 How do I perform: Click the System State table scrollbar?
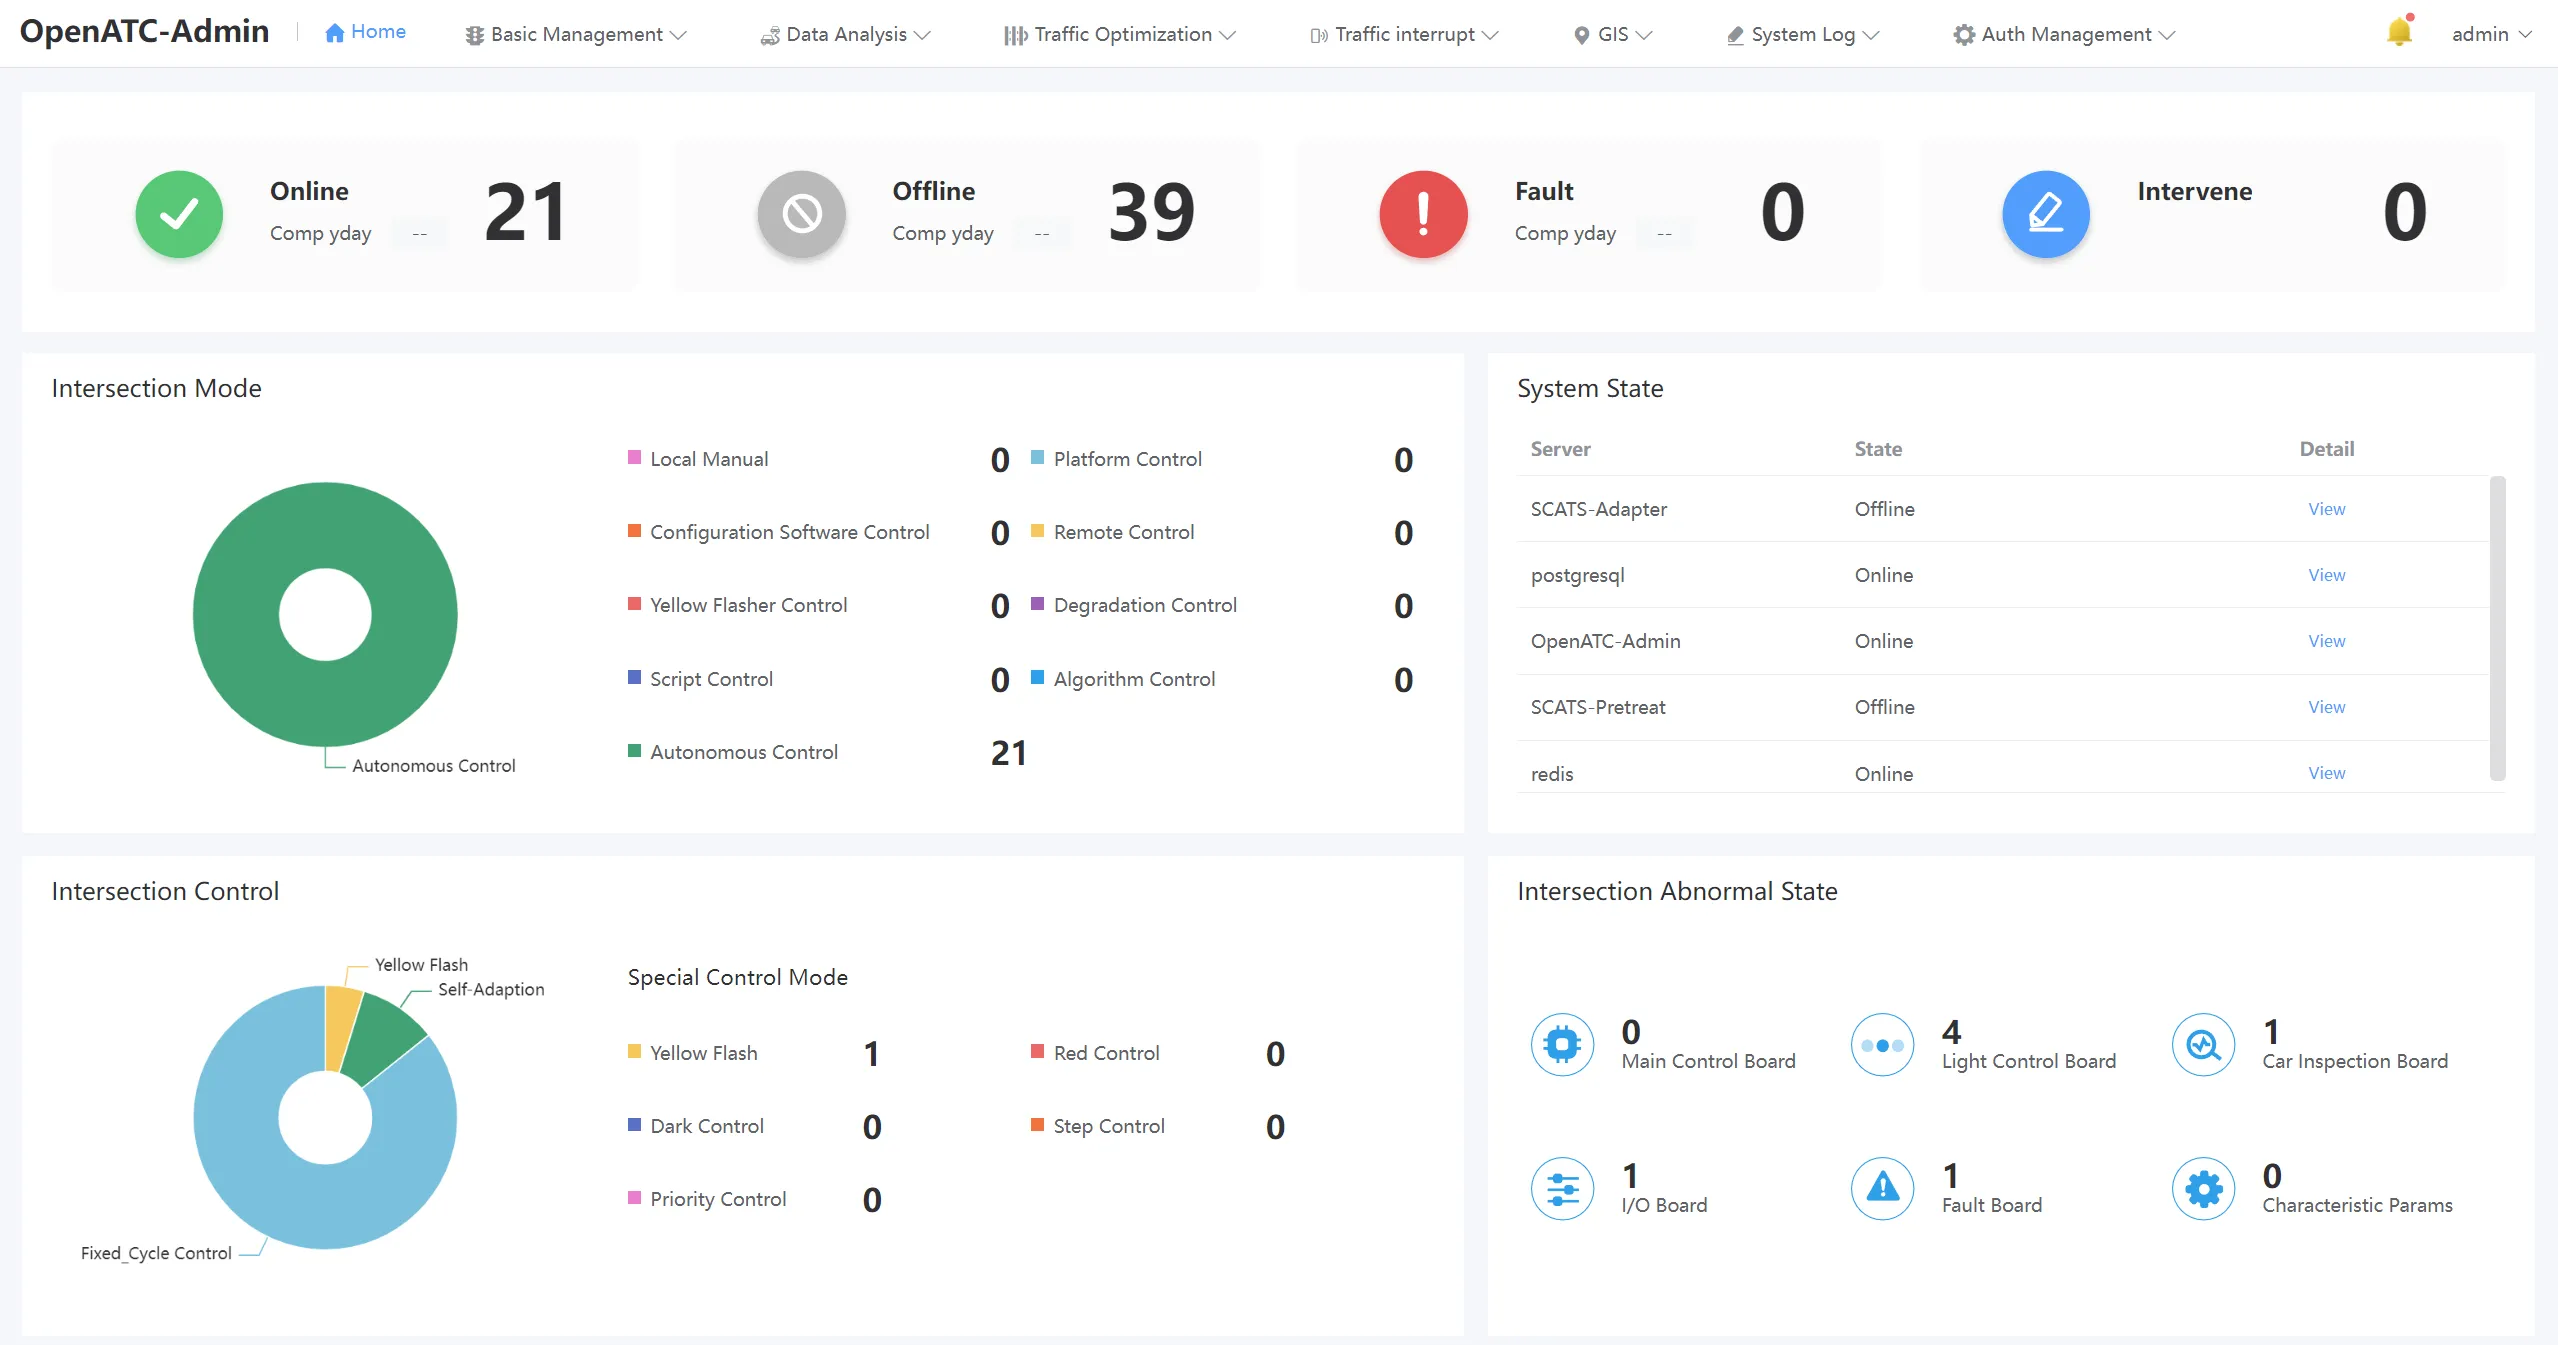[2497, 628]
